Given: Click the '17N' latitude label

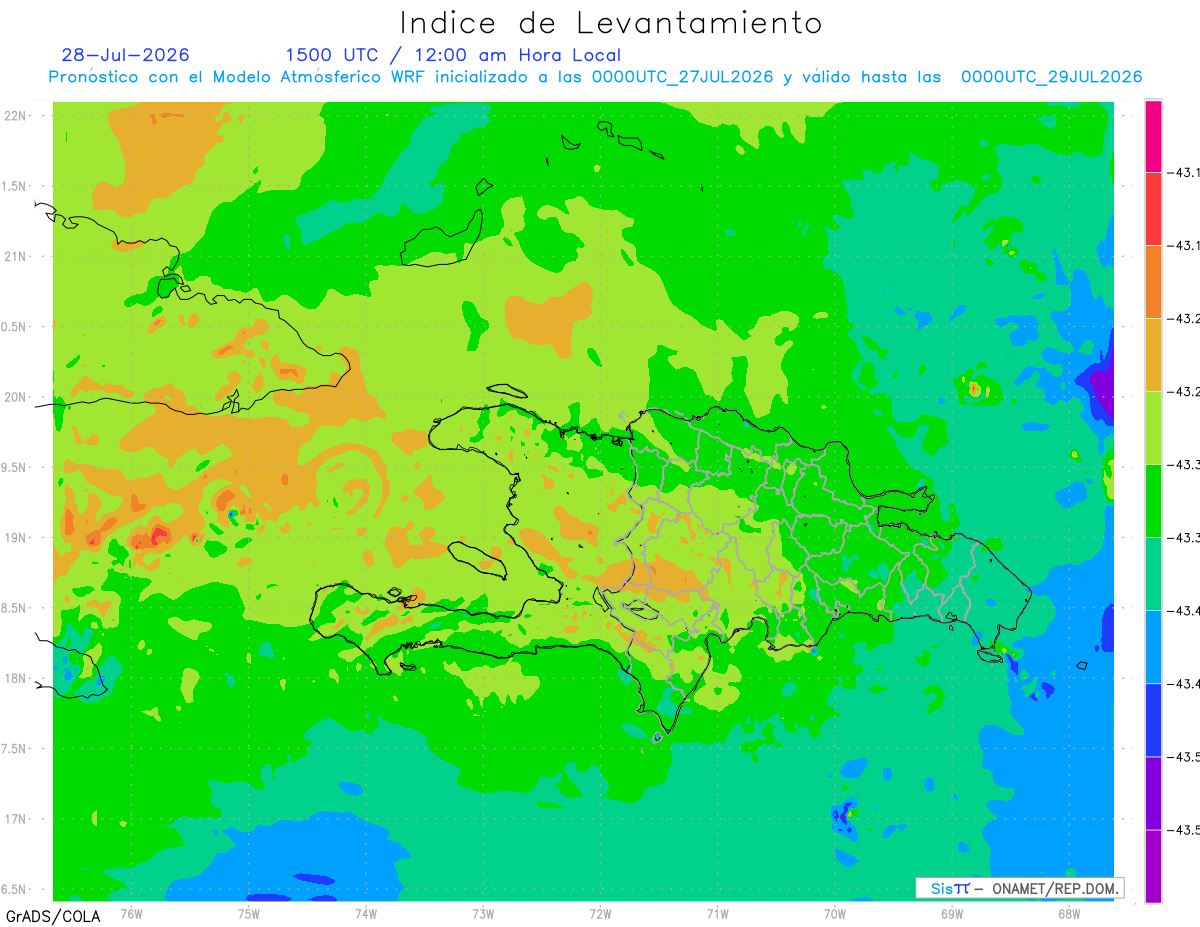Looking at the screenshot, I should click(16, 819).
